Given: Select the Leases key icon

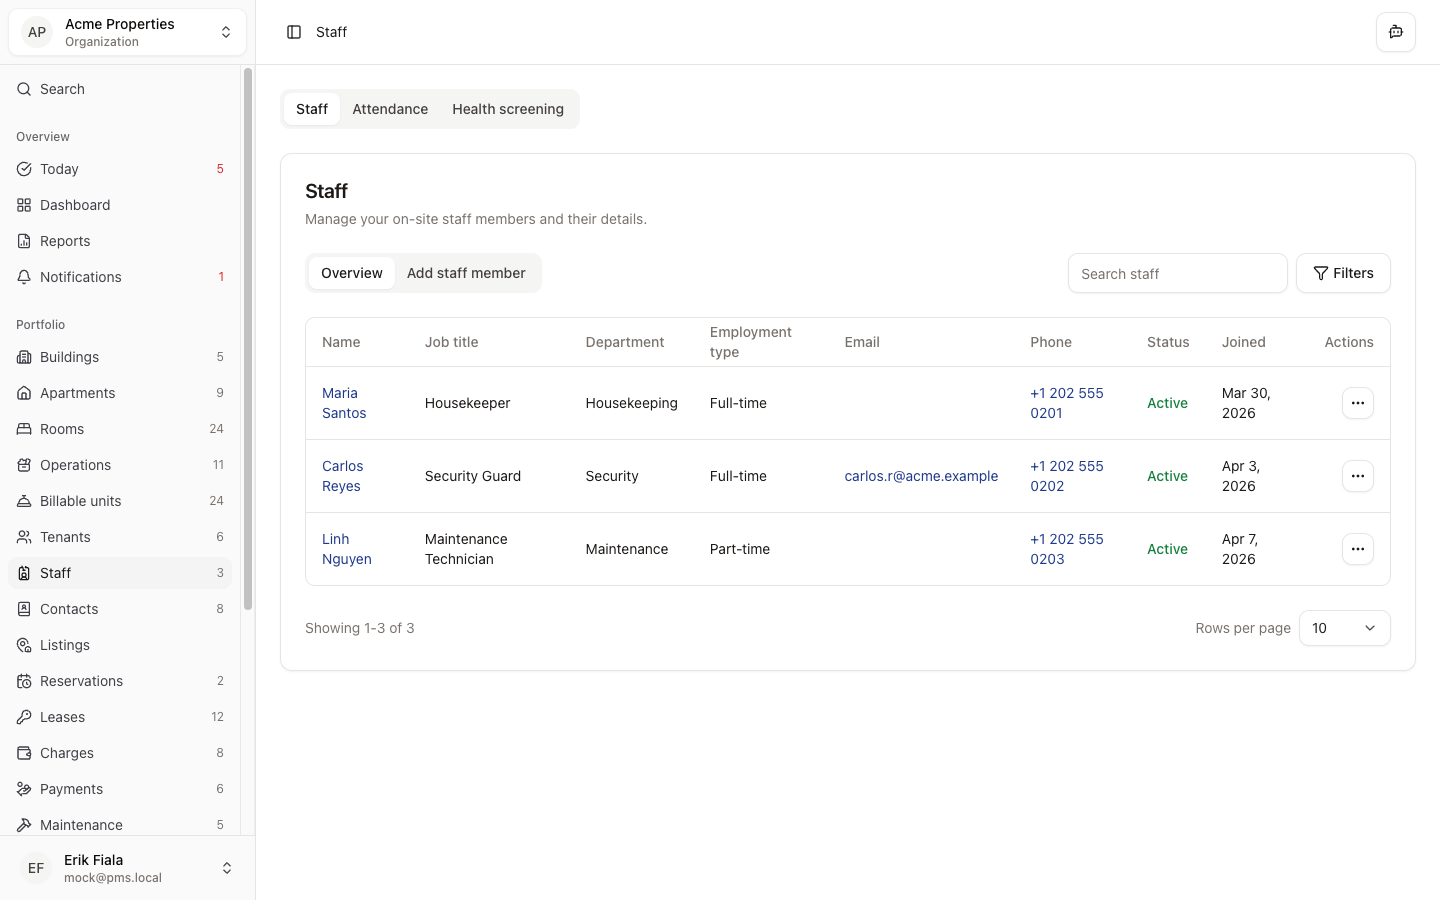Looking at the screenshot, I should tap(24, 717).
